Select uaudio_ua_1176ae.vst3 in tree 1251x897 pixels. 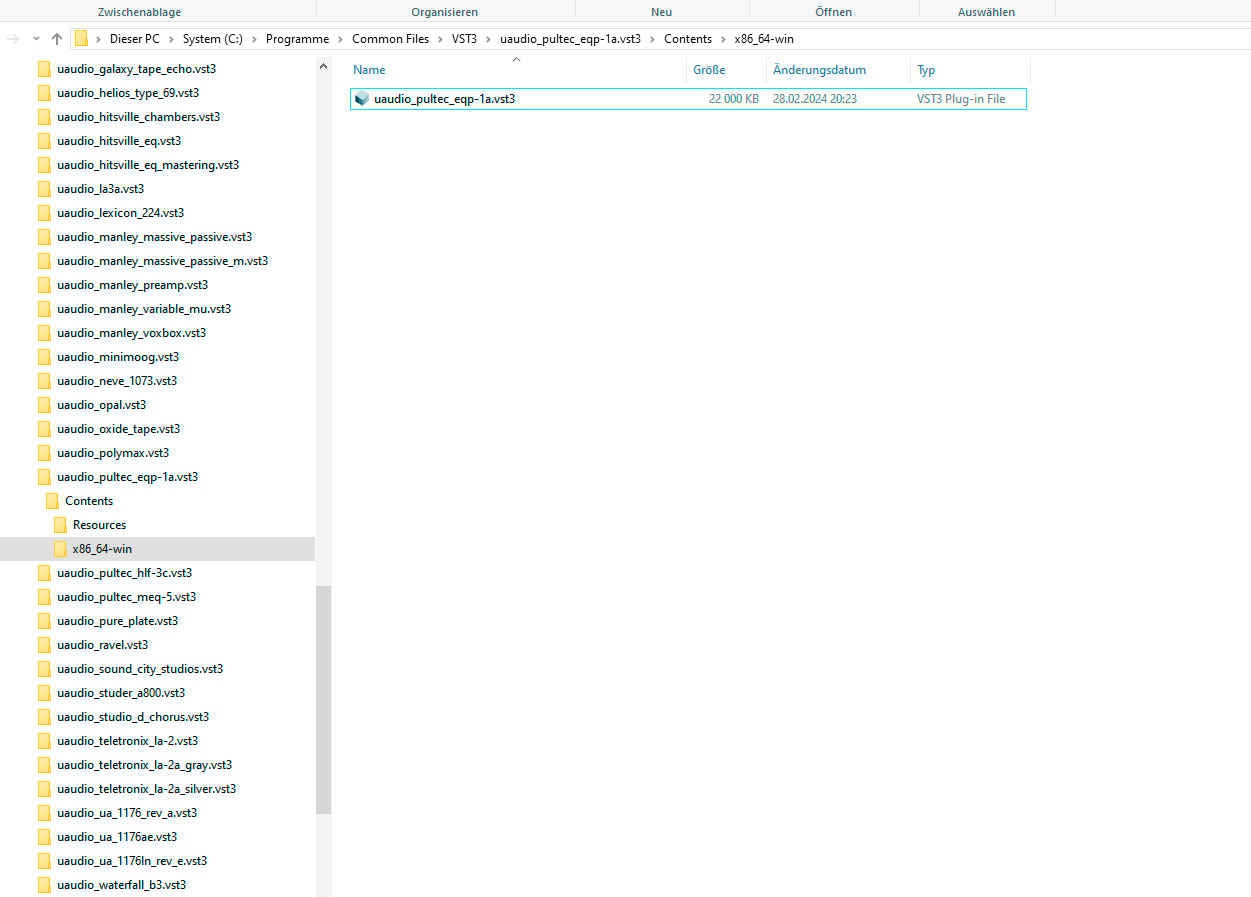pyautogui.click(x=117, y=837)
